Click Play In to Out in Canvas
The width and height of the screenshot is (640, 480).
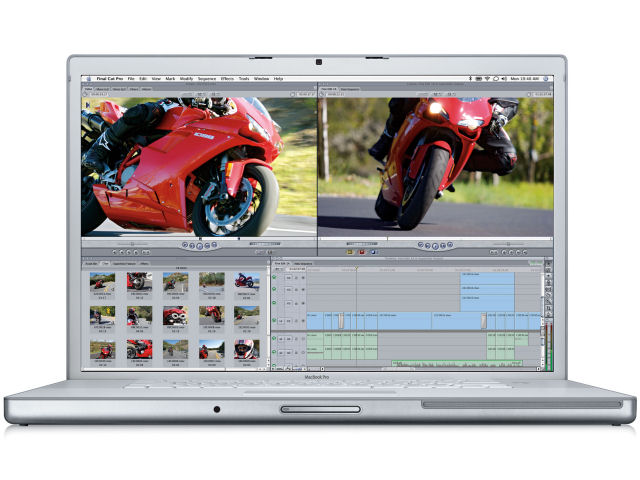tap(428, 245)
